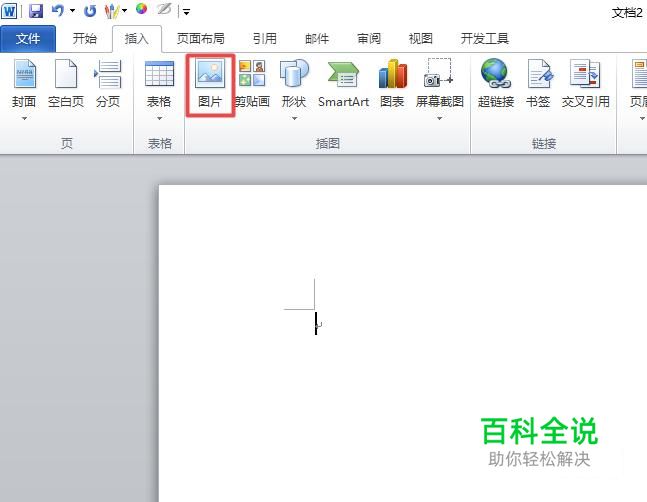Open the 视图 (View) tab
647x502 pixels.
[x=420, y=39]
